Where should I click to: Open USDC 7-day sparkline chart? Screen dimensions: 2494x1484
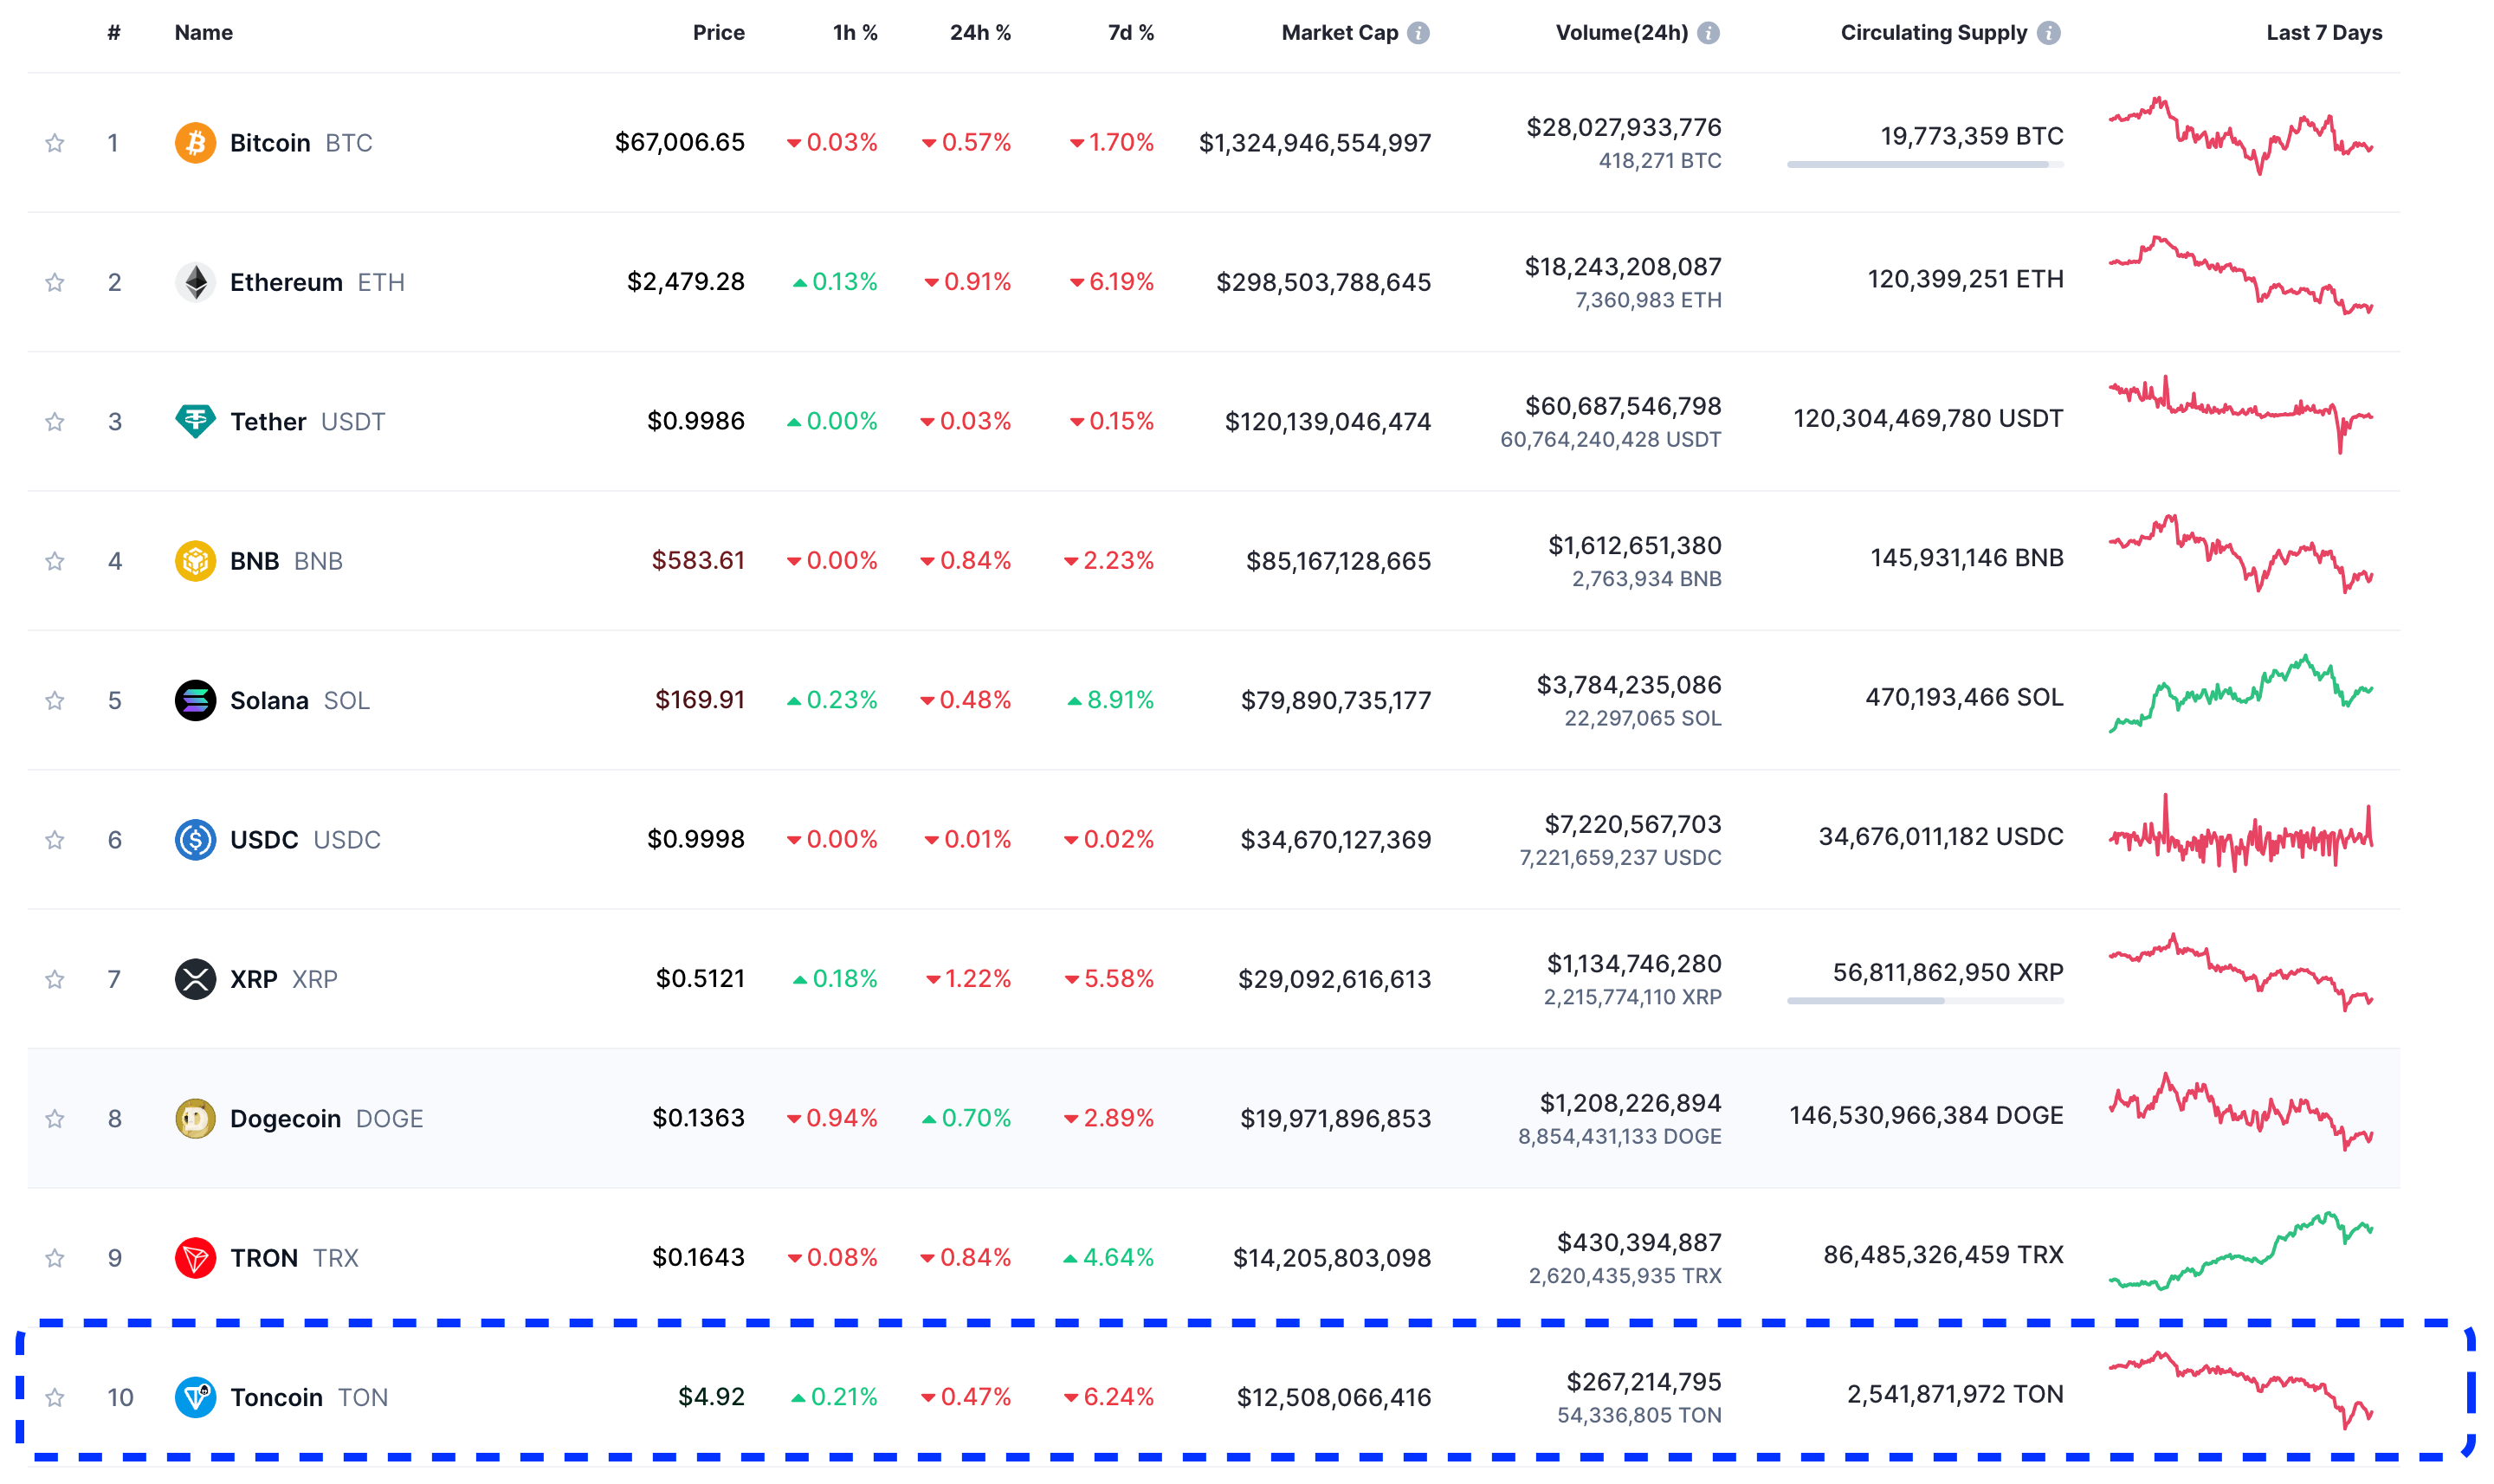[x=2240, y=832]
